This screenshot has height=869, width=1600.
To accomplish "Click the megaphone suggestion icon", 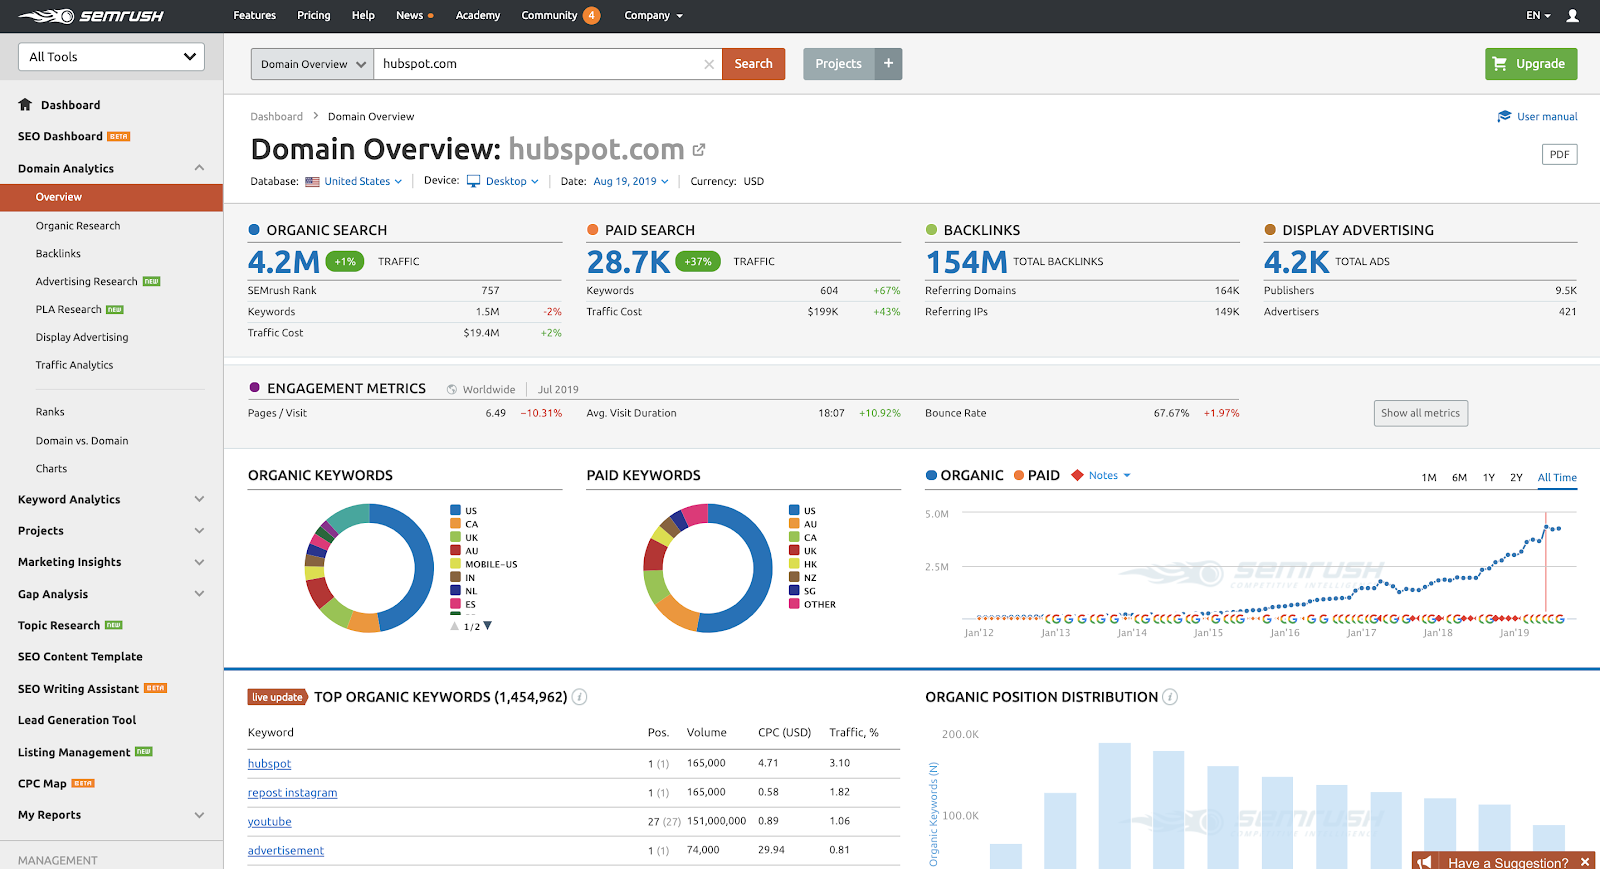I will 1425,862.
